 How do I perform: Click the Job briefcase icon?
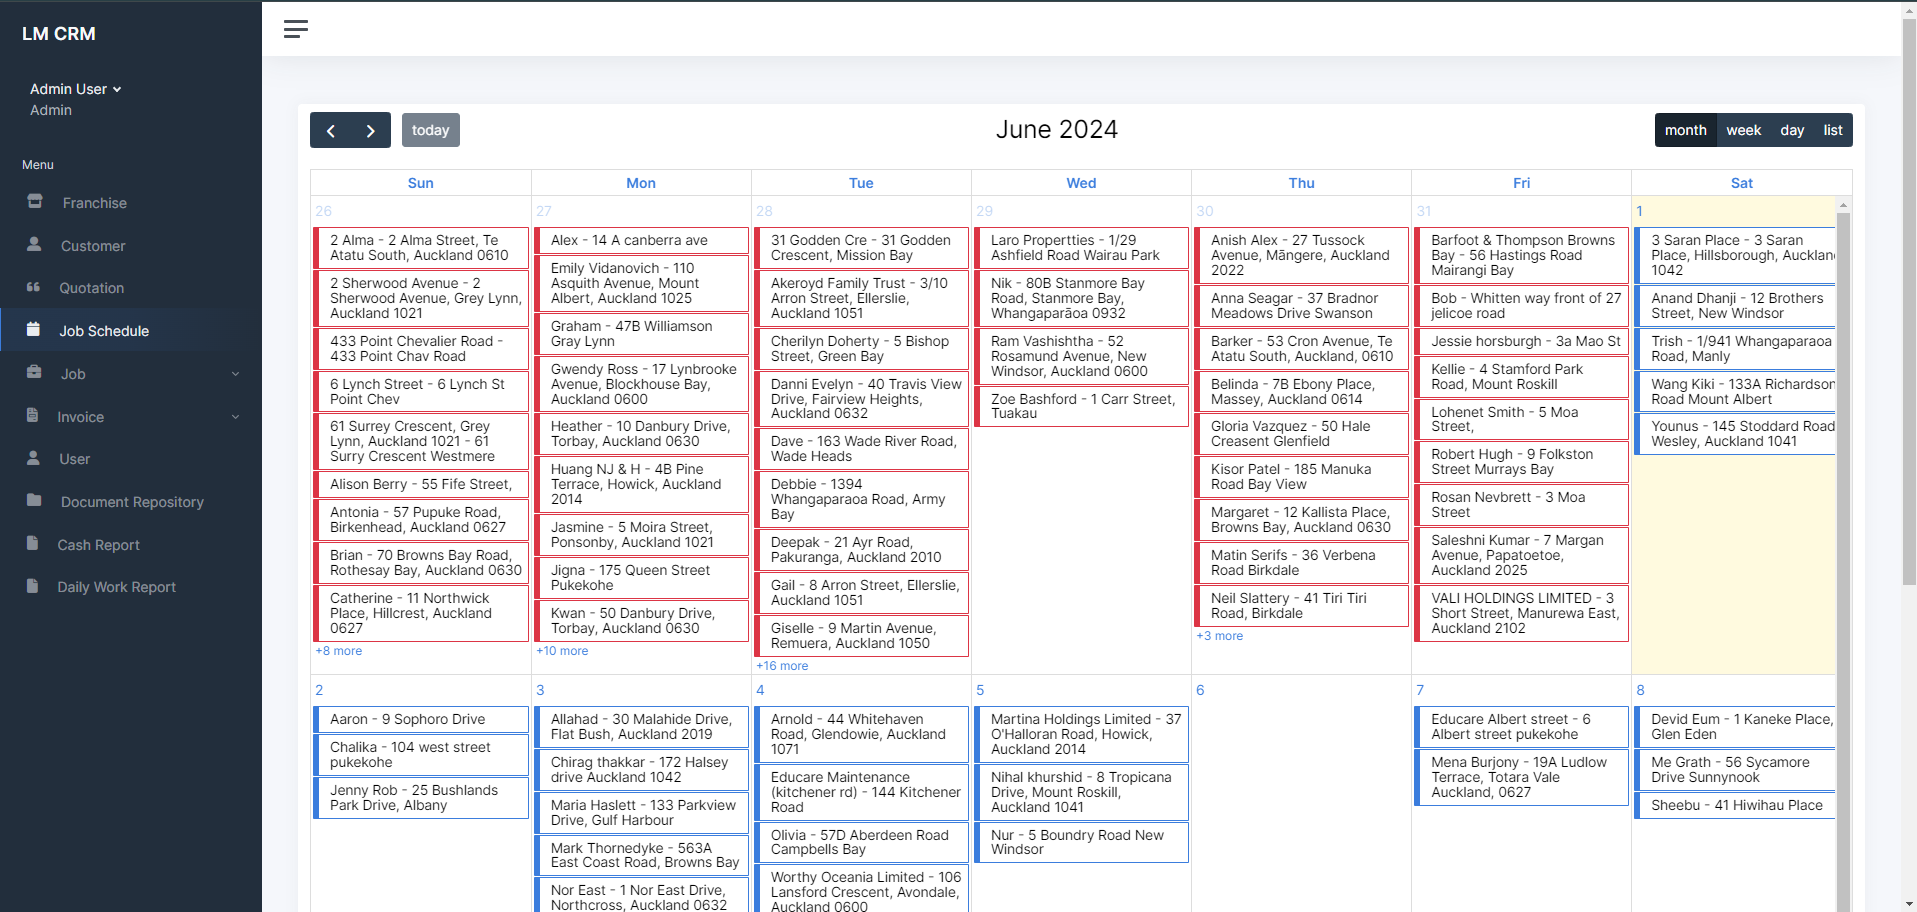pos(34,372)
